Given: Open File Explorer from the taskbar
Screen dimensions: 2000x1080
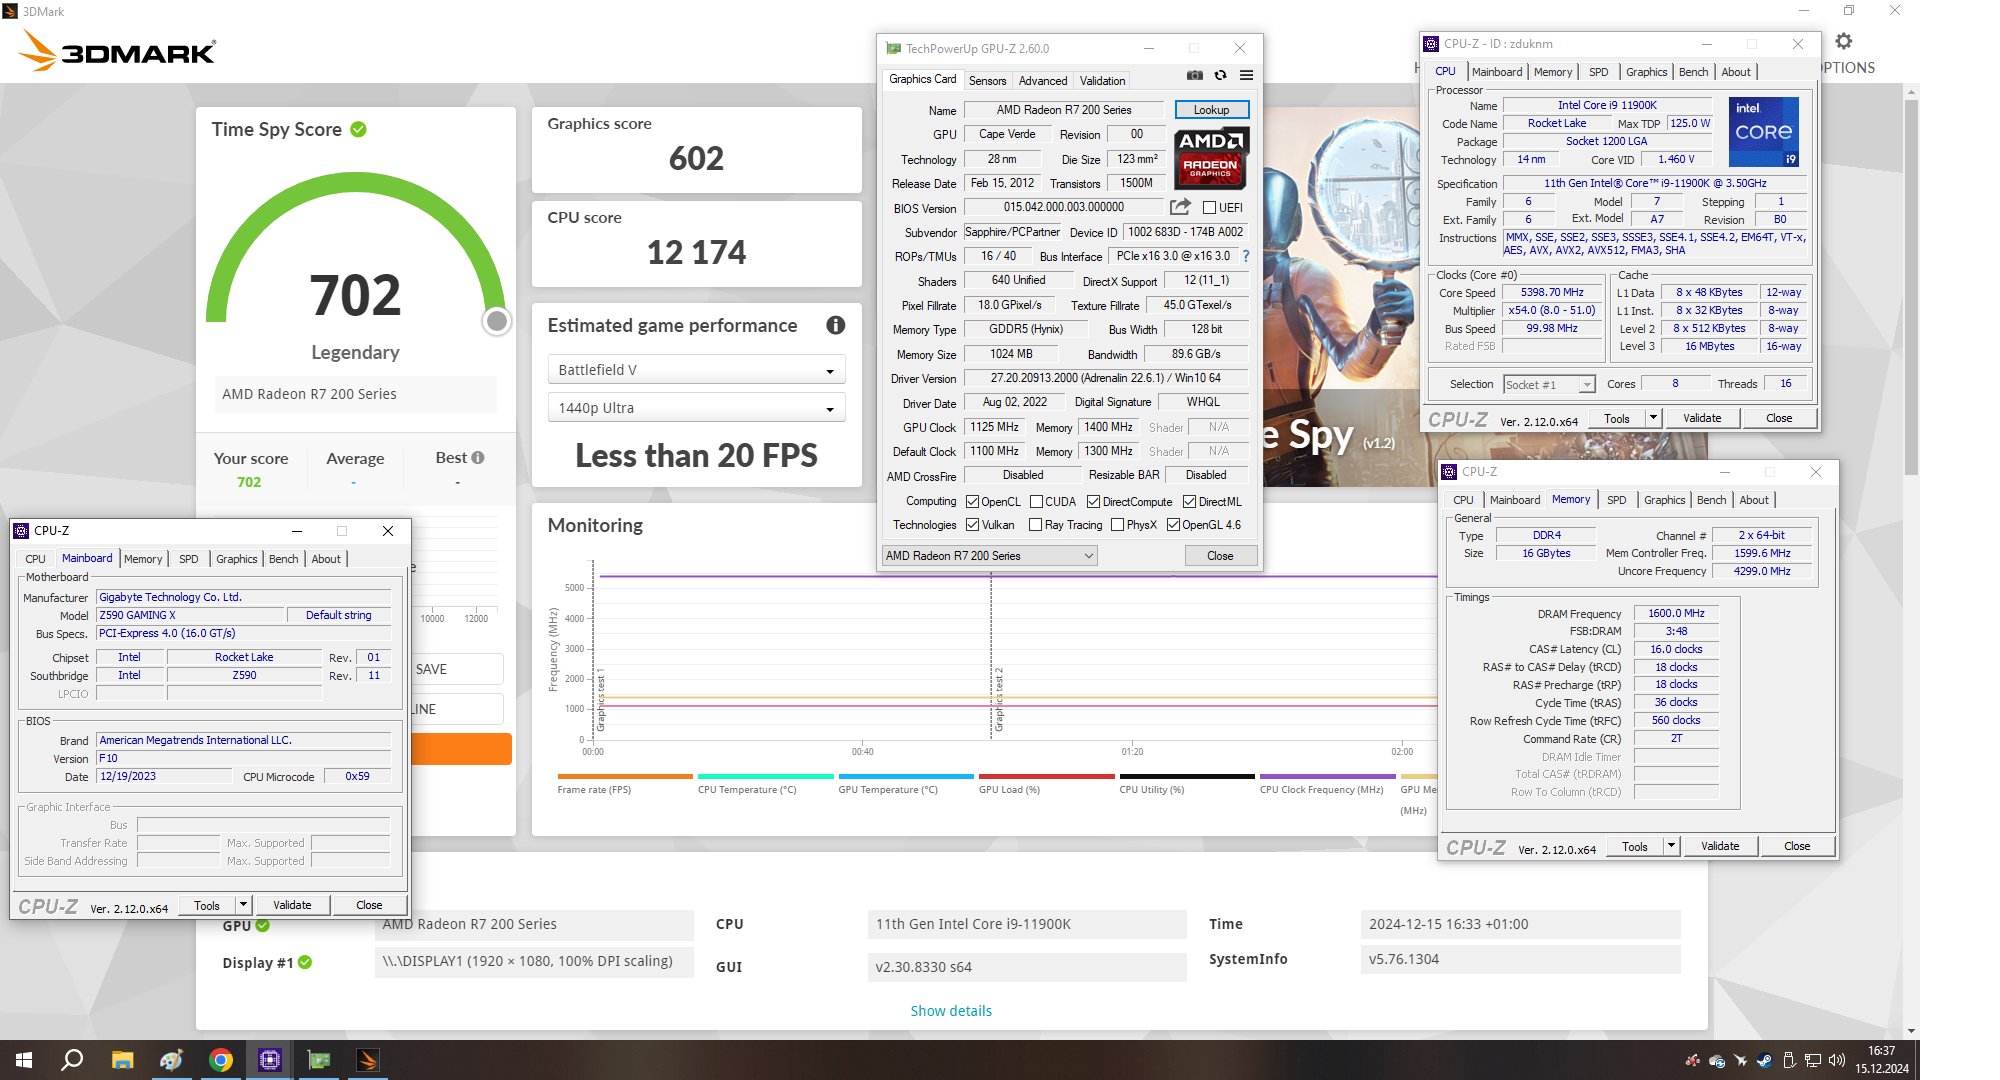Looking at the screenshot, I should pyautogui.click(x=122, y=1060).
